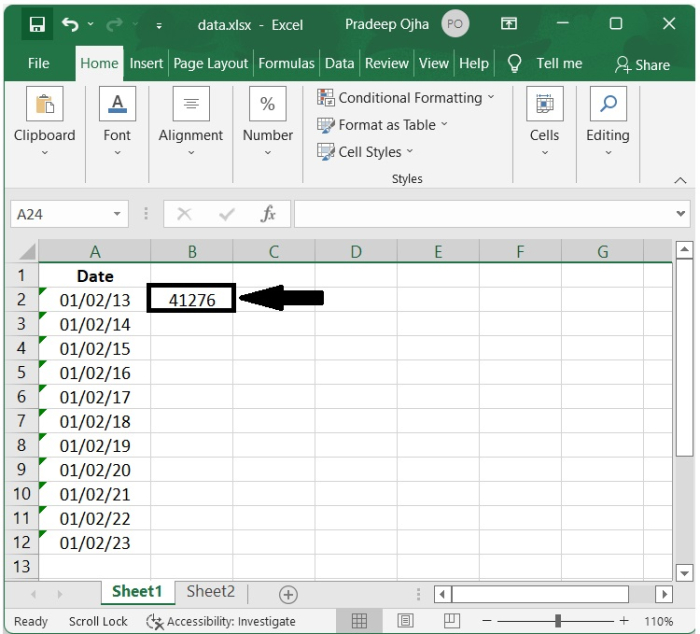Select cell with date 01/02/13
This screenshot has height=634, width=700.
[94, 300]
